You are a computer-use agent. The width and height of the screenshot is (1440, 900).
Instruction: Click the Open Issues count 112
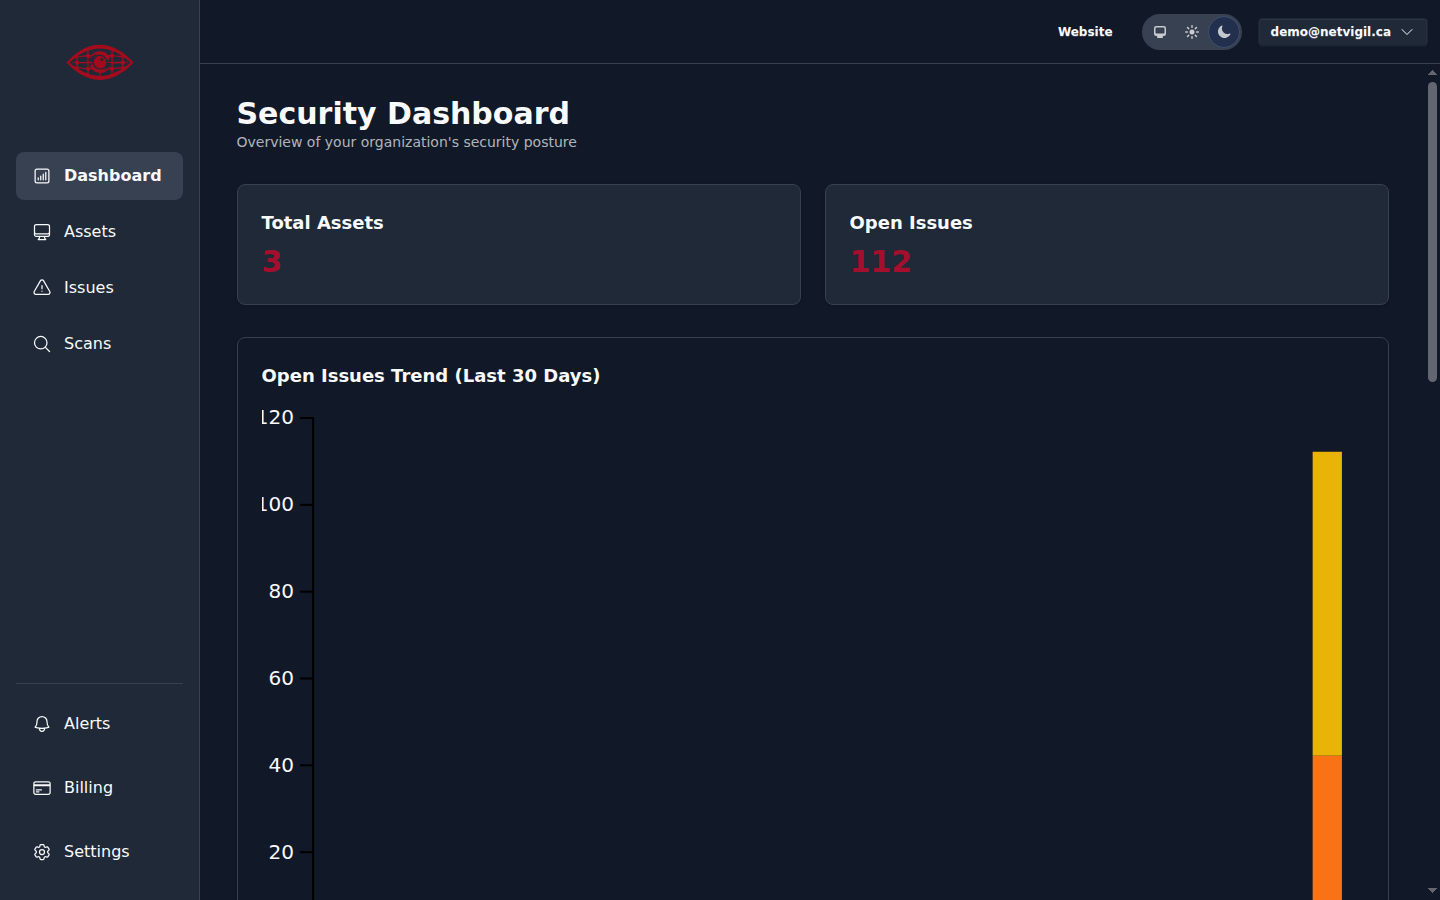(881, 262)
